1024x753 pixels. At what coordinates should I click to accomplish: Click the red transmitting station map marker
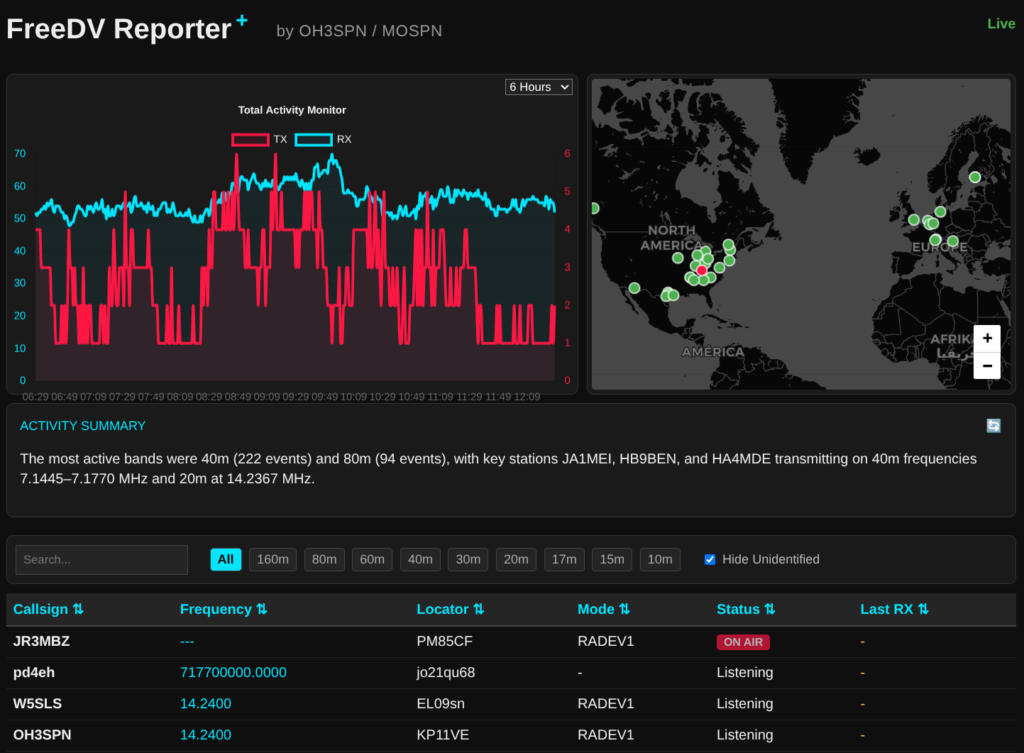pos(701,270)
